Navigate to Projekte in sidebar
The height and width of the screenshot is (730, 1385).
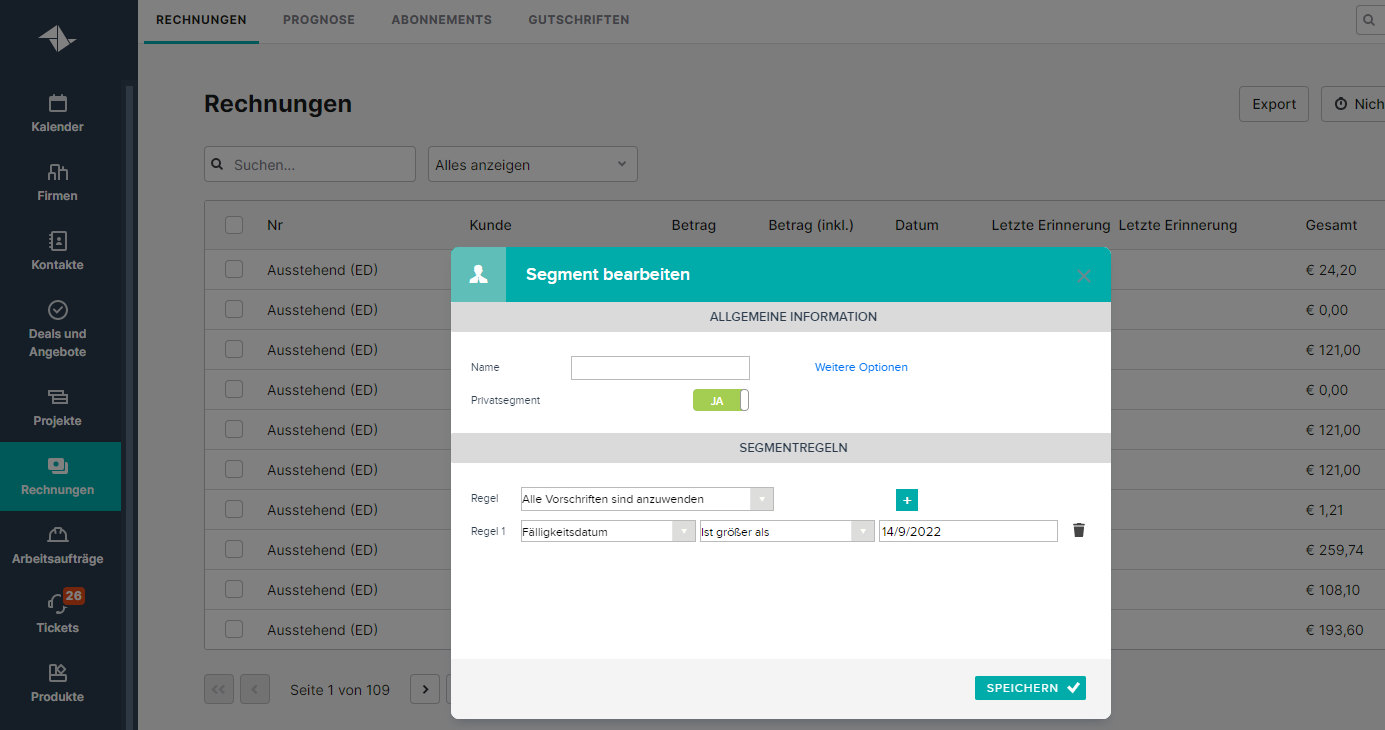[58, 408]
